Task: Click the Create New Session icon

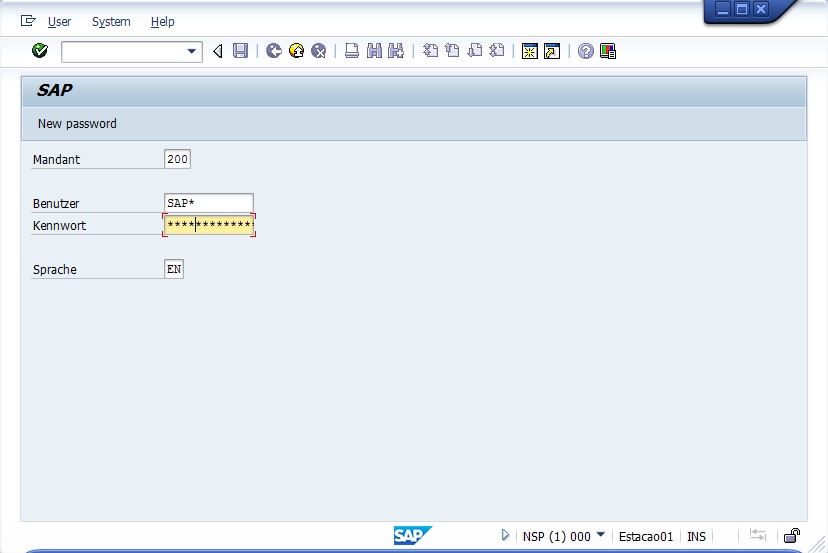Action: coord(529,51)
